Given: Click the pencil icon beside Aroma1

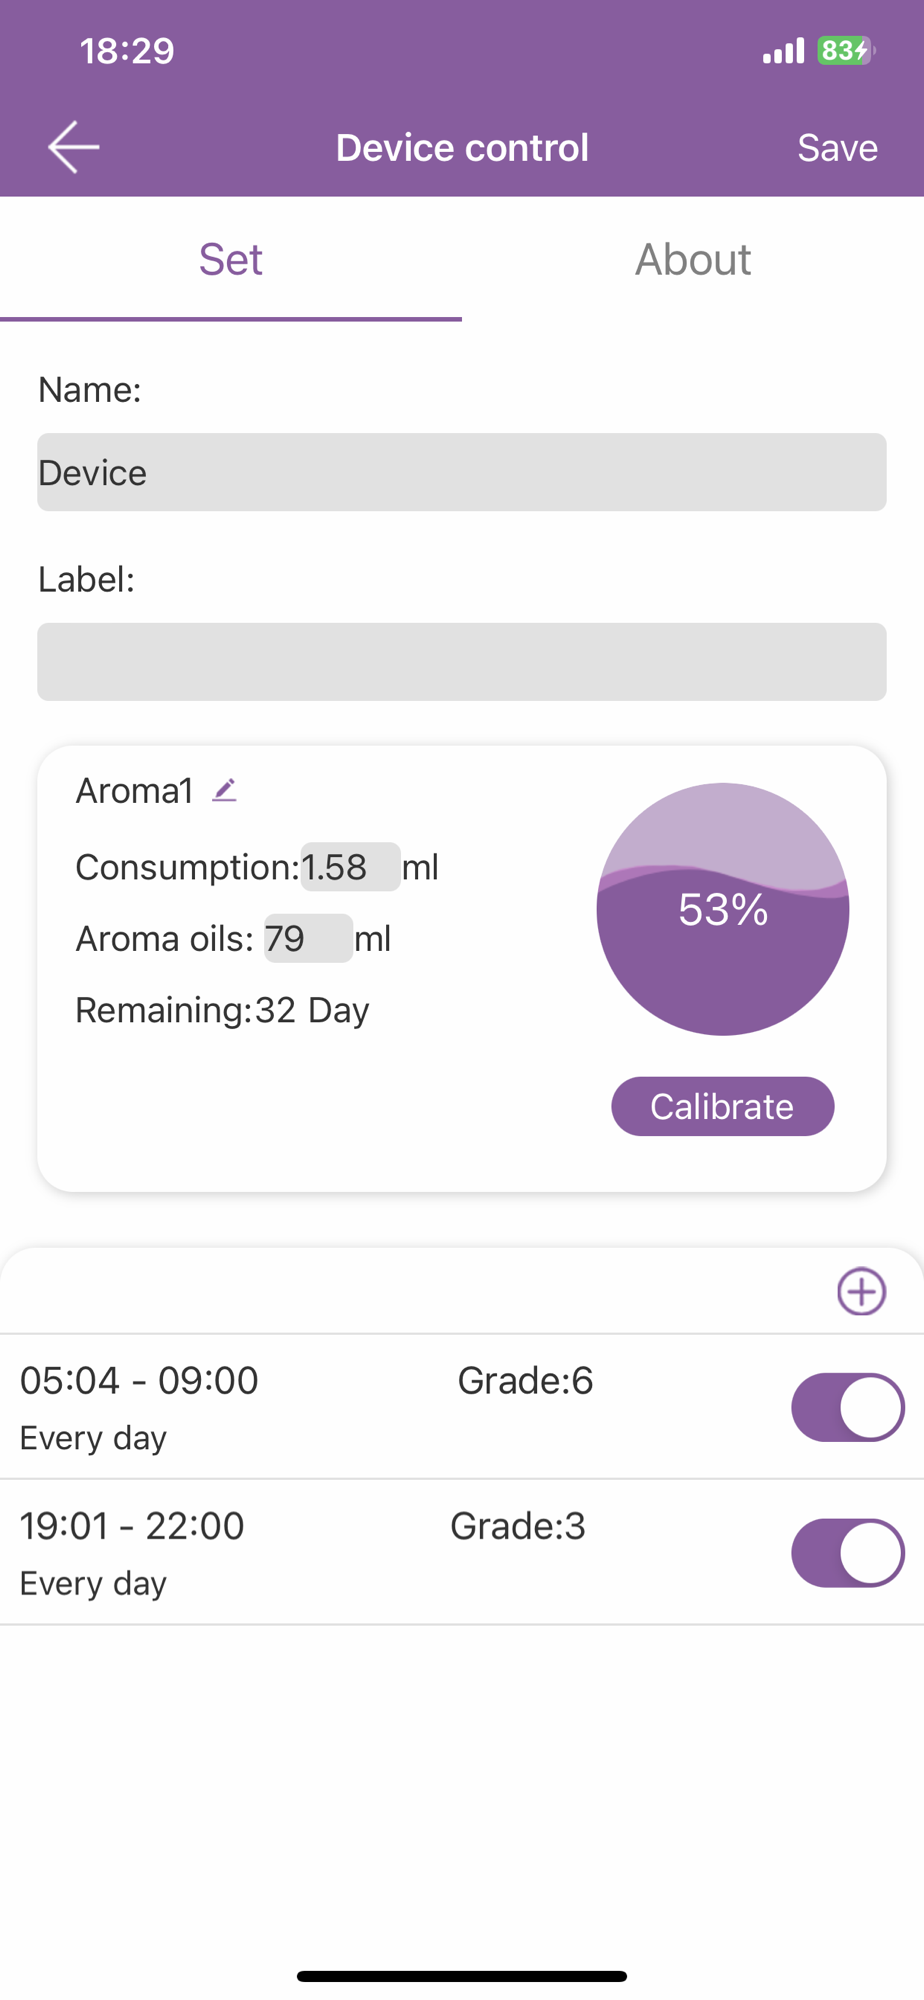Looking at the screenshot, I should pos(225,790).
